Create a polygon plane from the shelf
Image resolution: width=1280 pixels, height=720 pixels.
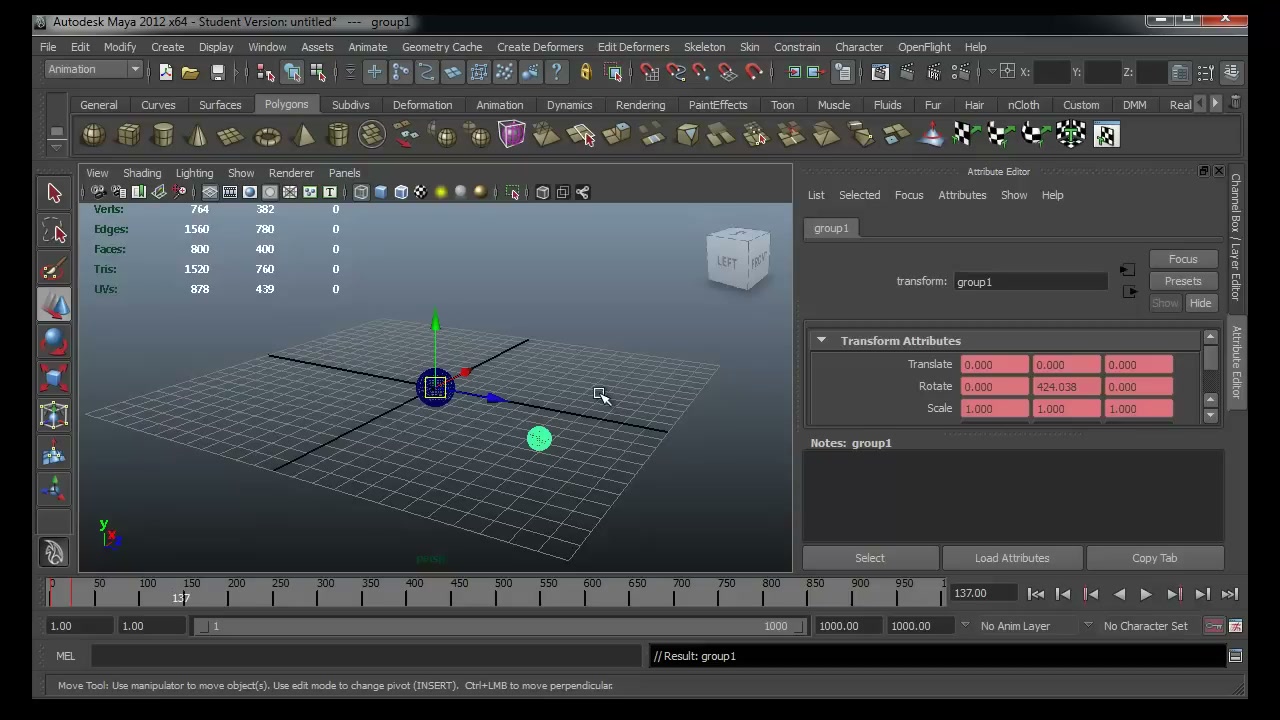232,135
